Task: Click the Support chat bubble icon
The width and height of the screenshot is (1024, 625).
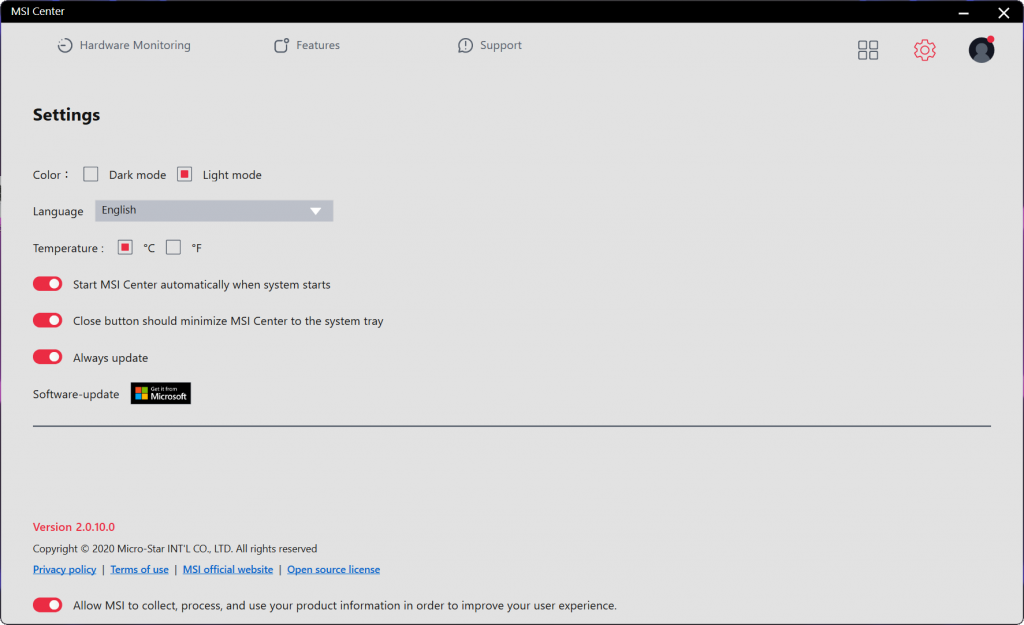Action: point(465,46)
